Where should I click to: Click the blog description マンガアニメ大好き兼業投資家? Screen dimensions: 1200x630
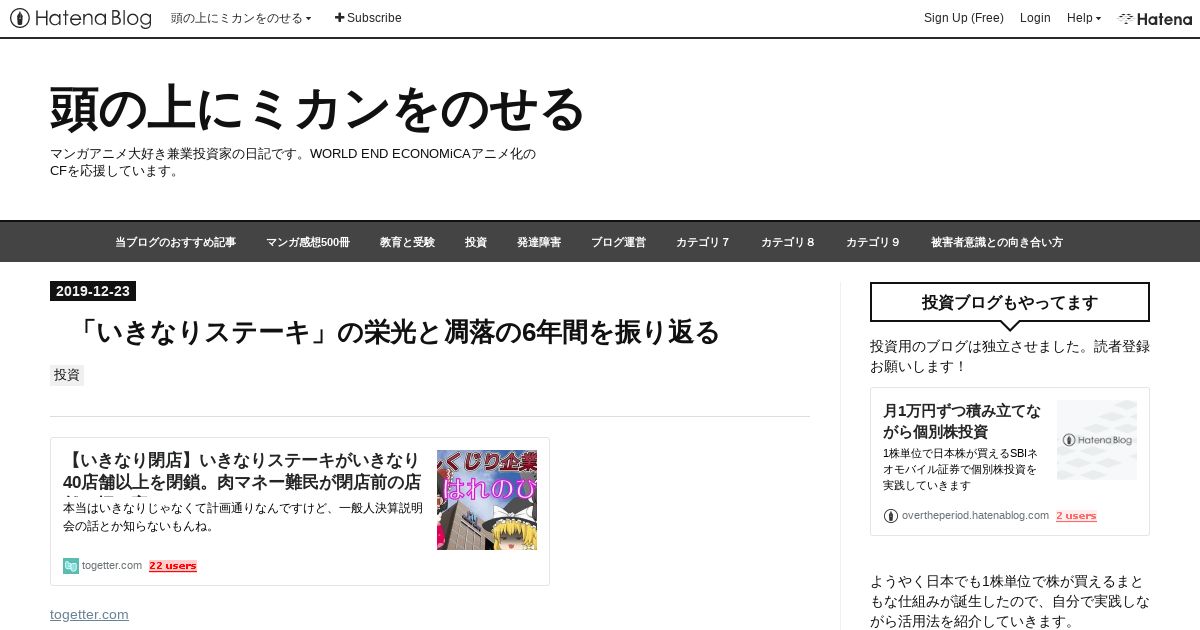click(x=293, y=162)
